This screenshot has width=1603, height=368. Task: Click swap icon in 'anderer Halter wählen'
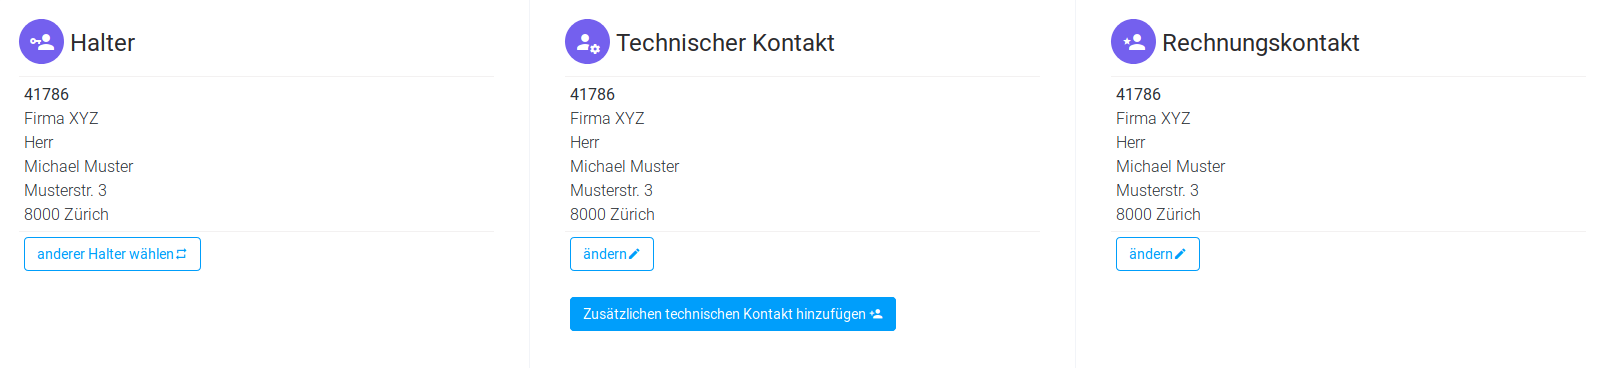(181, 254)
